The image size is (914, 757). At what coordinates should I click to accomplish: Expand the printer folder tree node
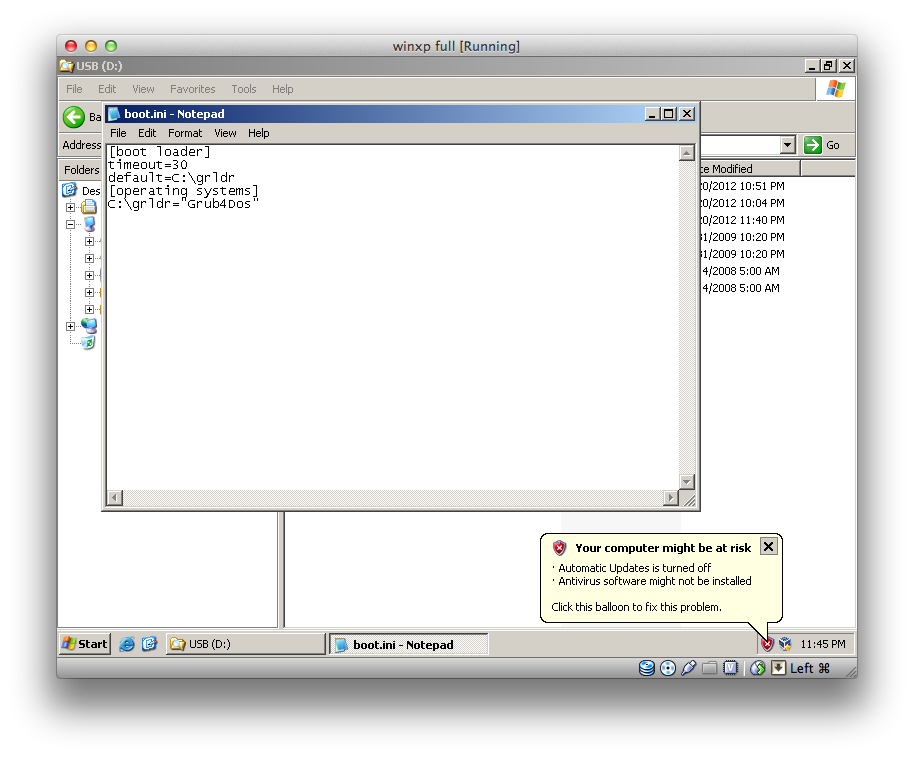tap(71, 207)
